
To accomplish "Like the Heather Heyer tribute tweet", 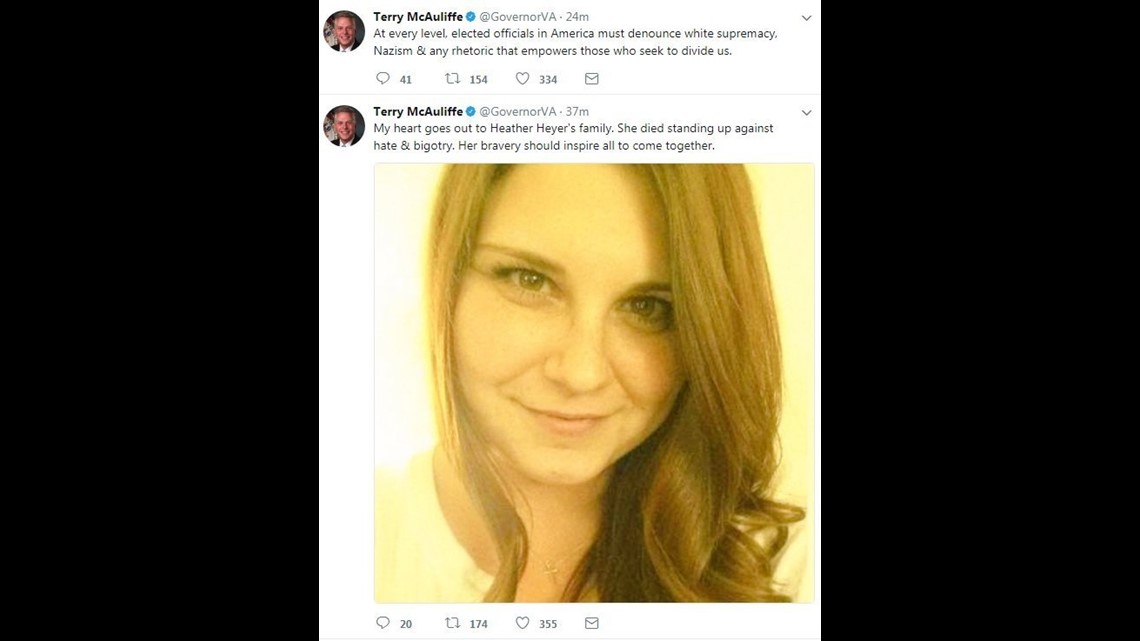I will pos(522,622).
